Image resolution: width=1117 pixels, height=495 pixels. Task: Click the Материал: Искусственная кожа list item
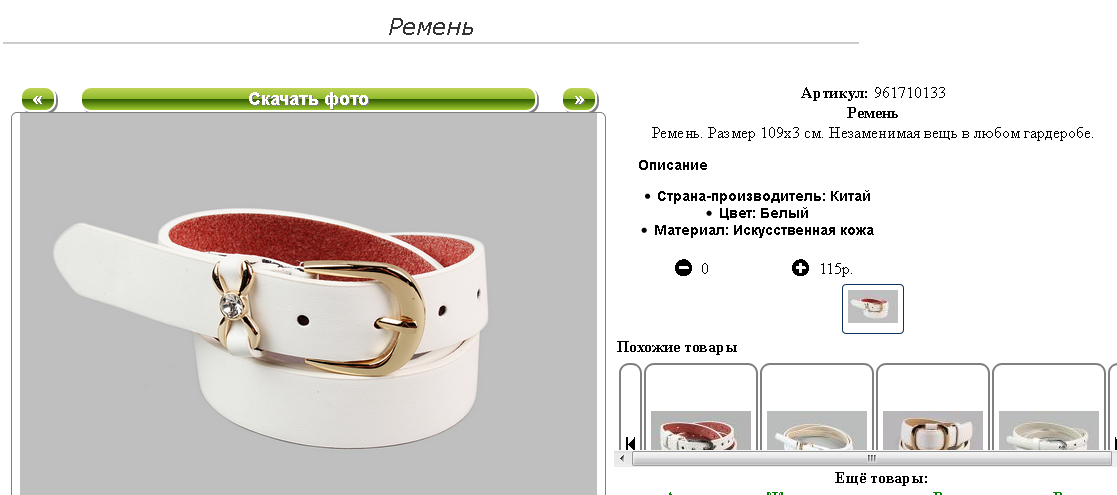click(764, 230)
